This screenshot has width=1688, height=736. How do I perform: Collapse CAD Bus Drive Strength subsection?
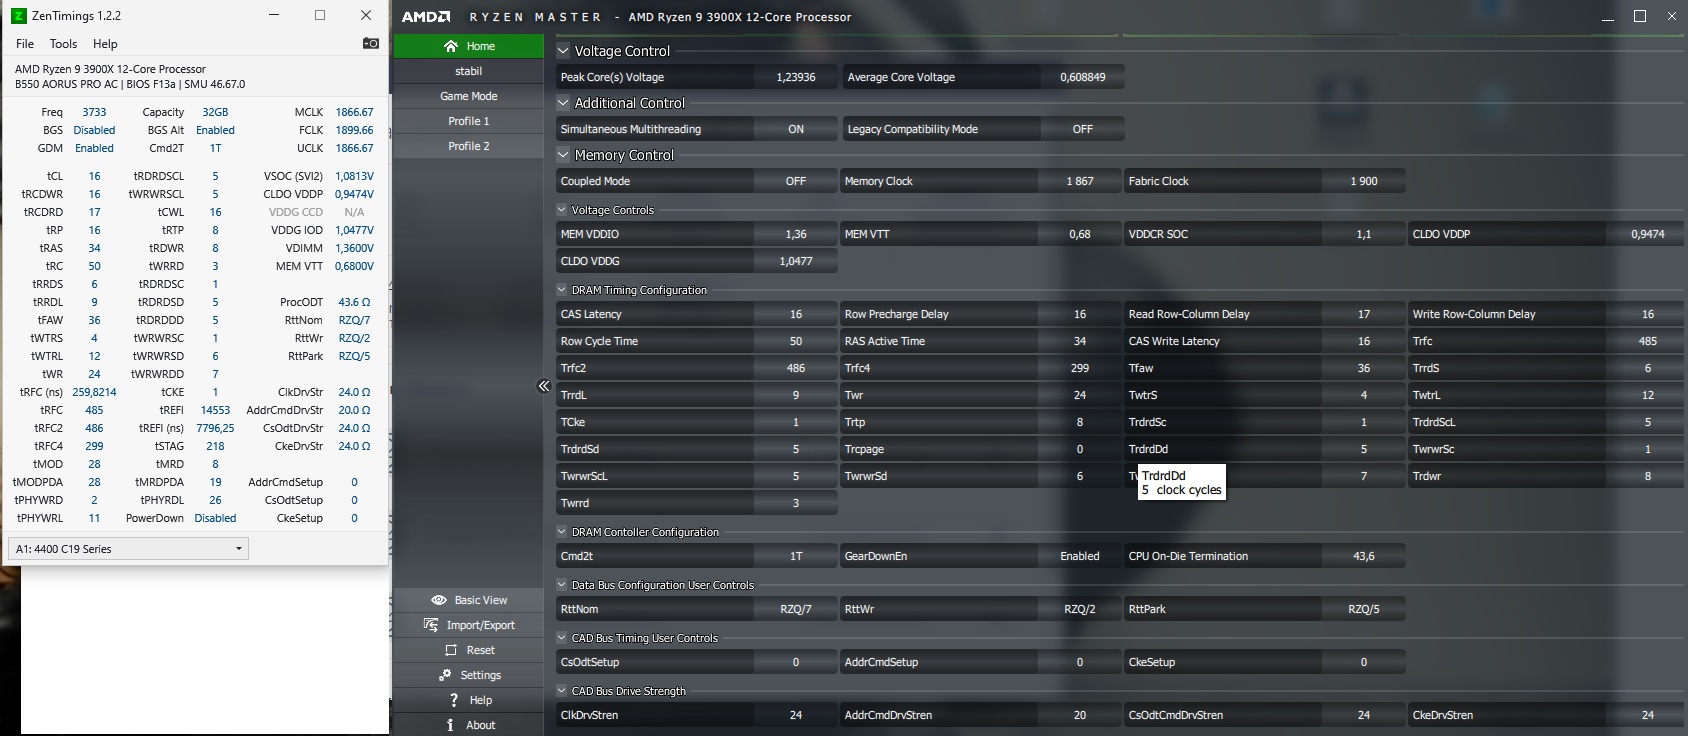tap(562, 691)
